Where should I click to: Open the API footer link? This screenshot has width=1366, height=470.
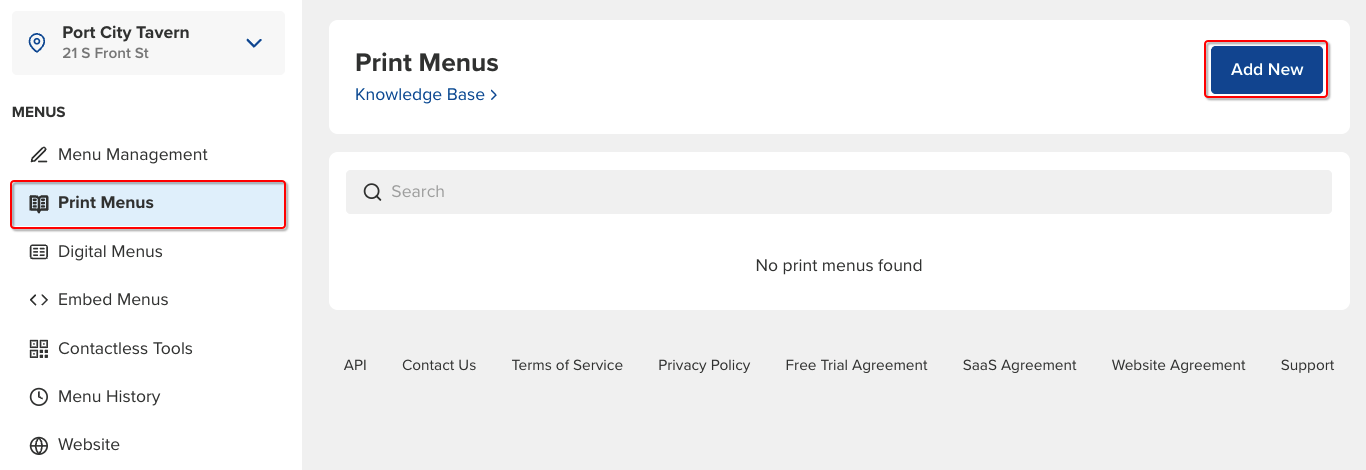[355, 365]
